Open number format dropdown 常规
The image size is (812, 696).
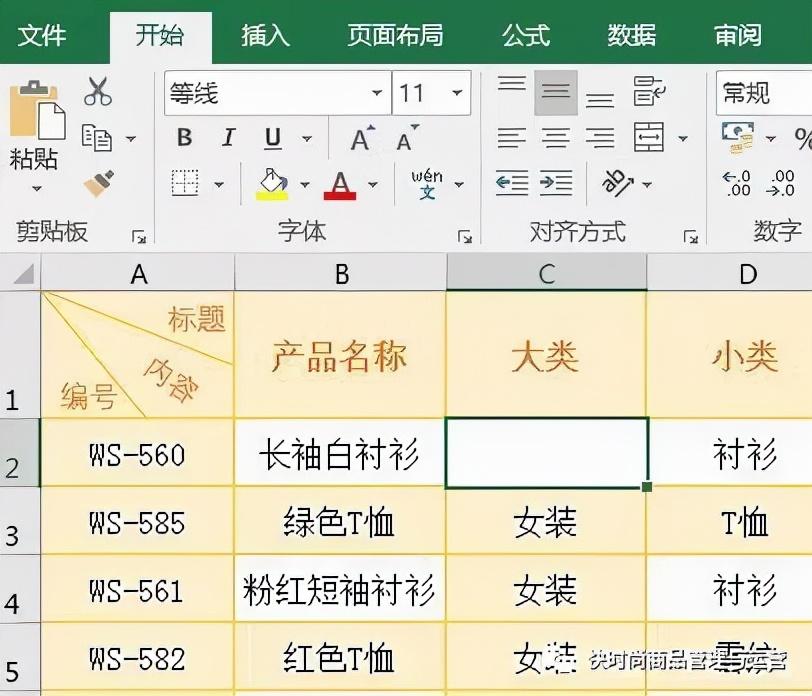coord(764,93)
